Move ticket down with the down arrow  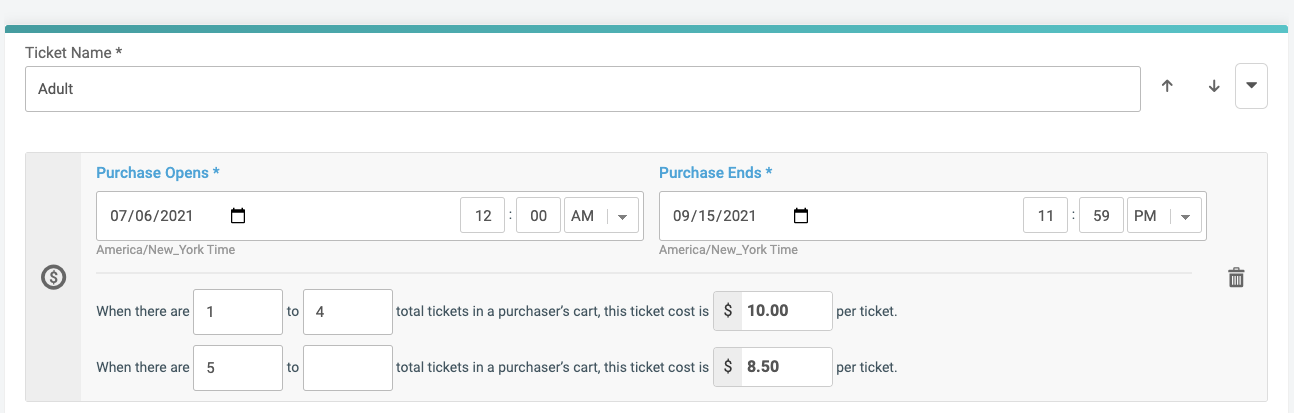pyautogui.click(x=1214, y=87)
